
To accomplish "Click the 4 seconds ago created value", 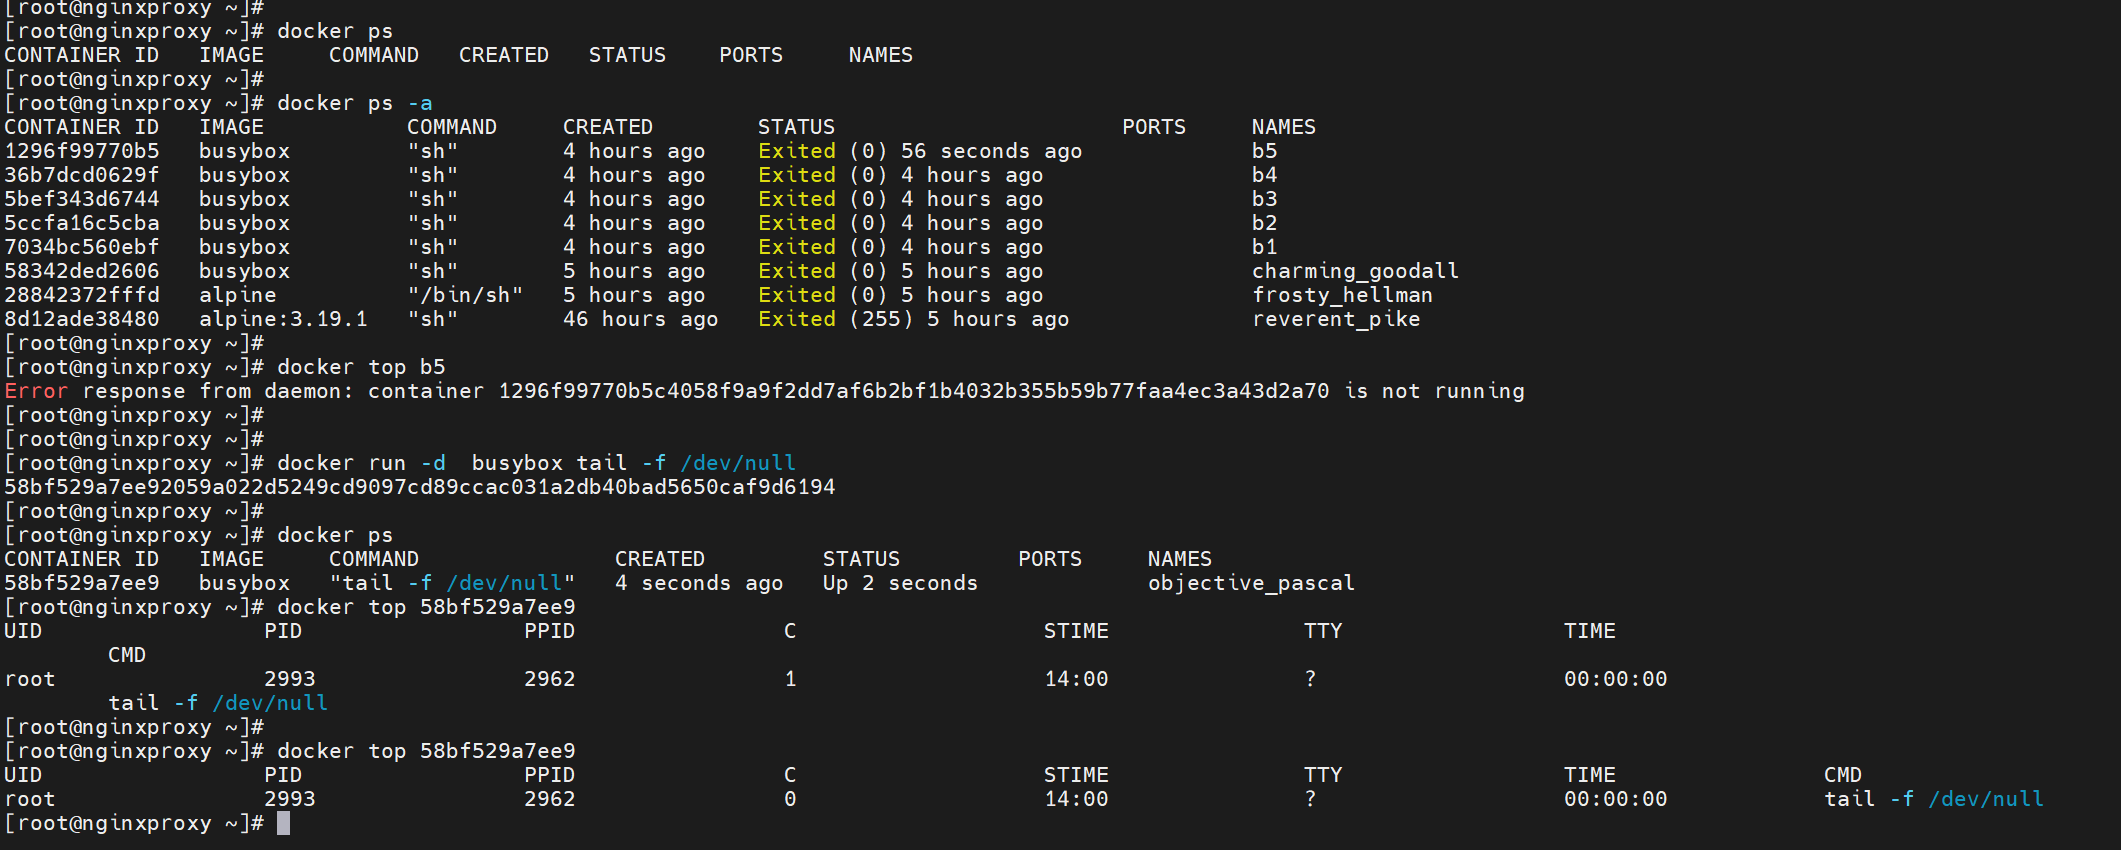I will click(699, 583).
